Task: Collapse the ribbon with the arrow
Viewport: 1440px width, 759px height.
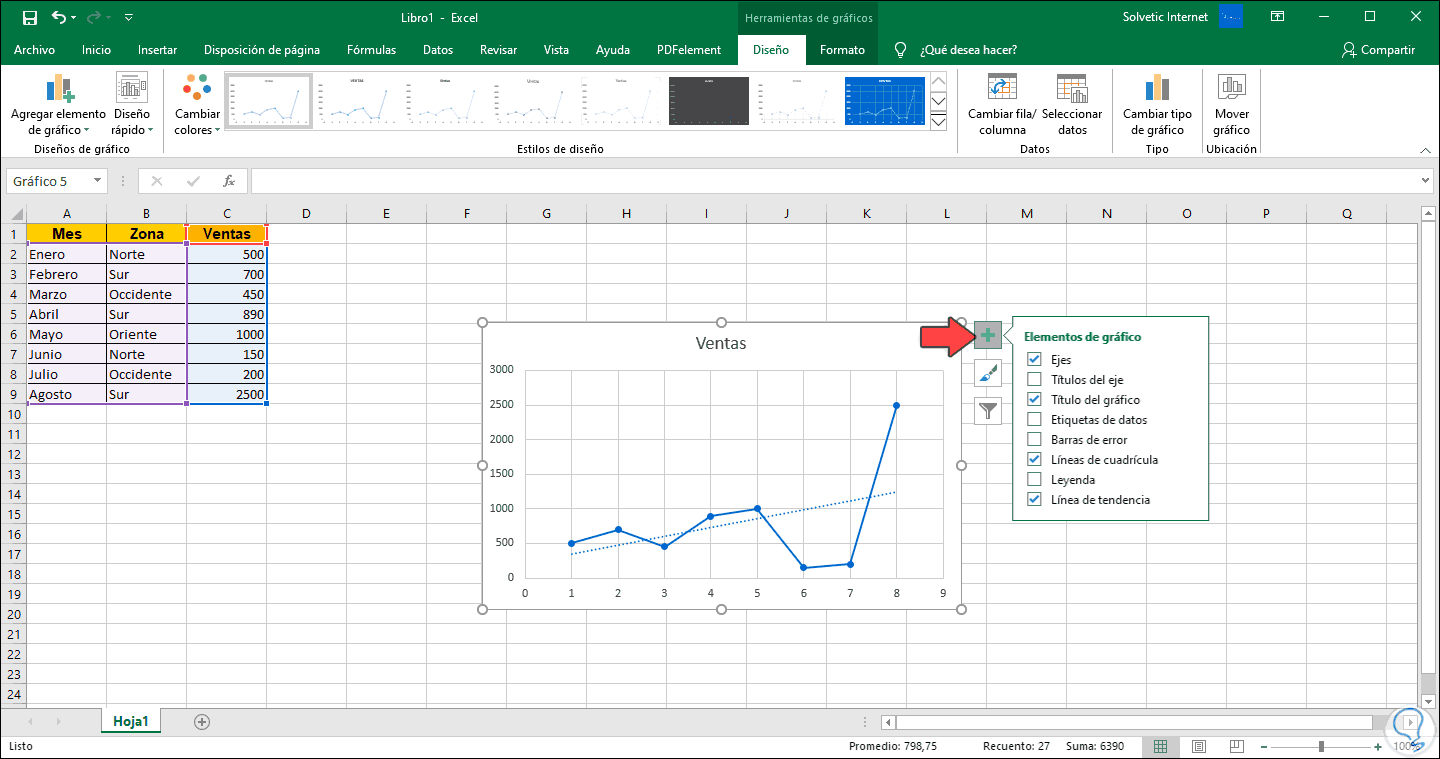Action: [x=1426, y=150]
